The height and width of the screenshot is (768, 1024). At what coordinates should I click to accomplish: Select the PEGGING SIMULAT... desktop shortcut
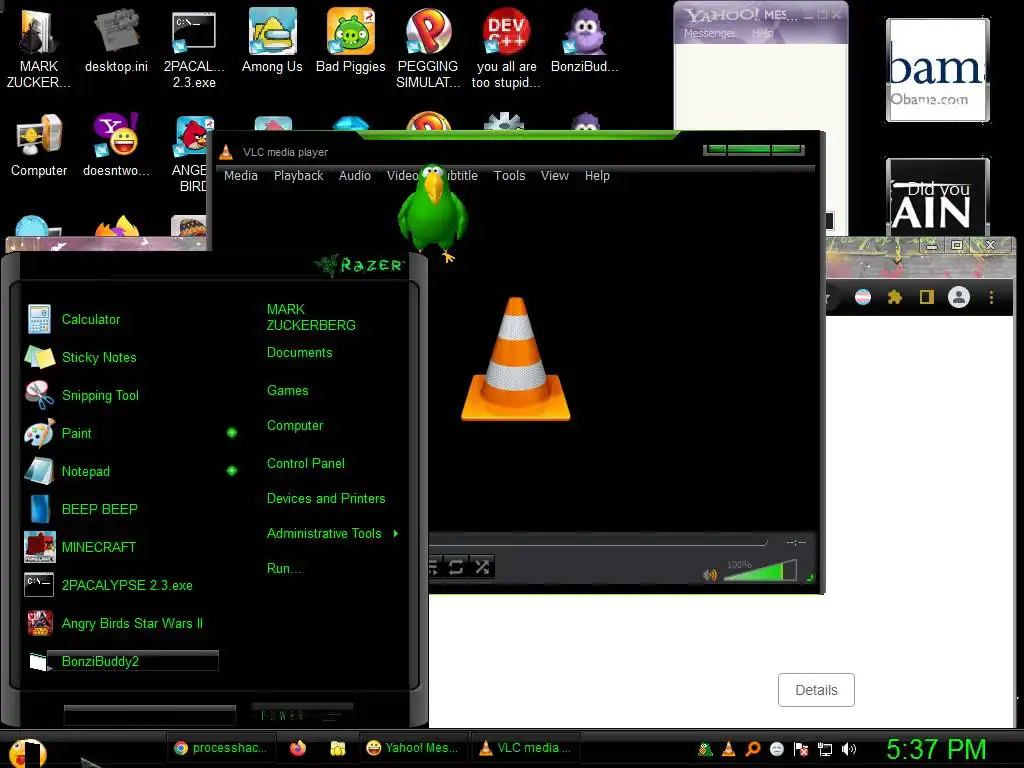click(428, 48)
